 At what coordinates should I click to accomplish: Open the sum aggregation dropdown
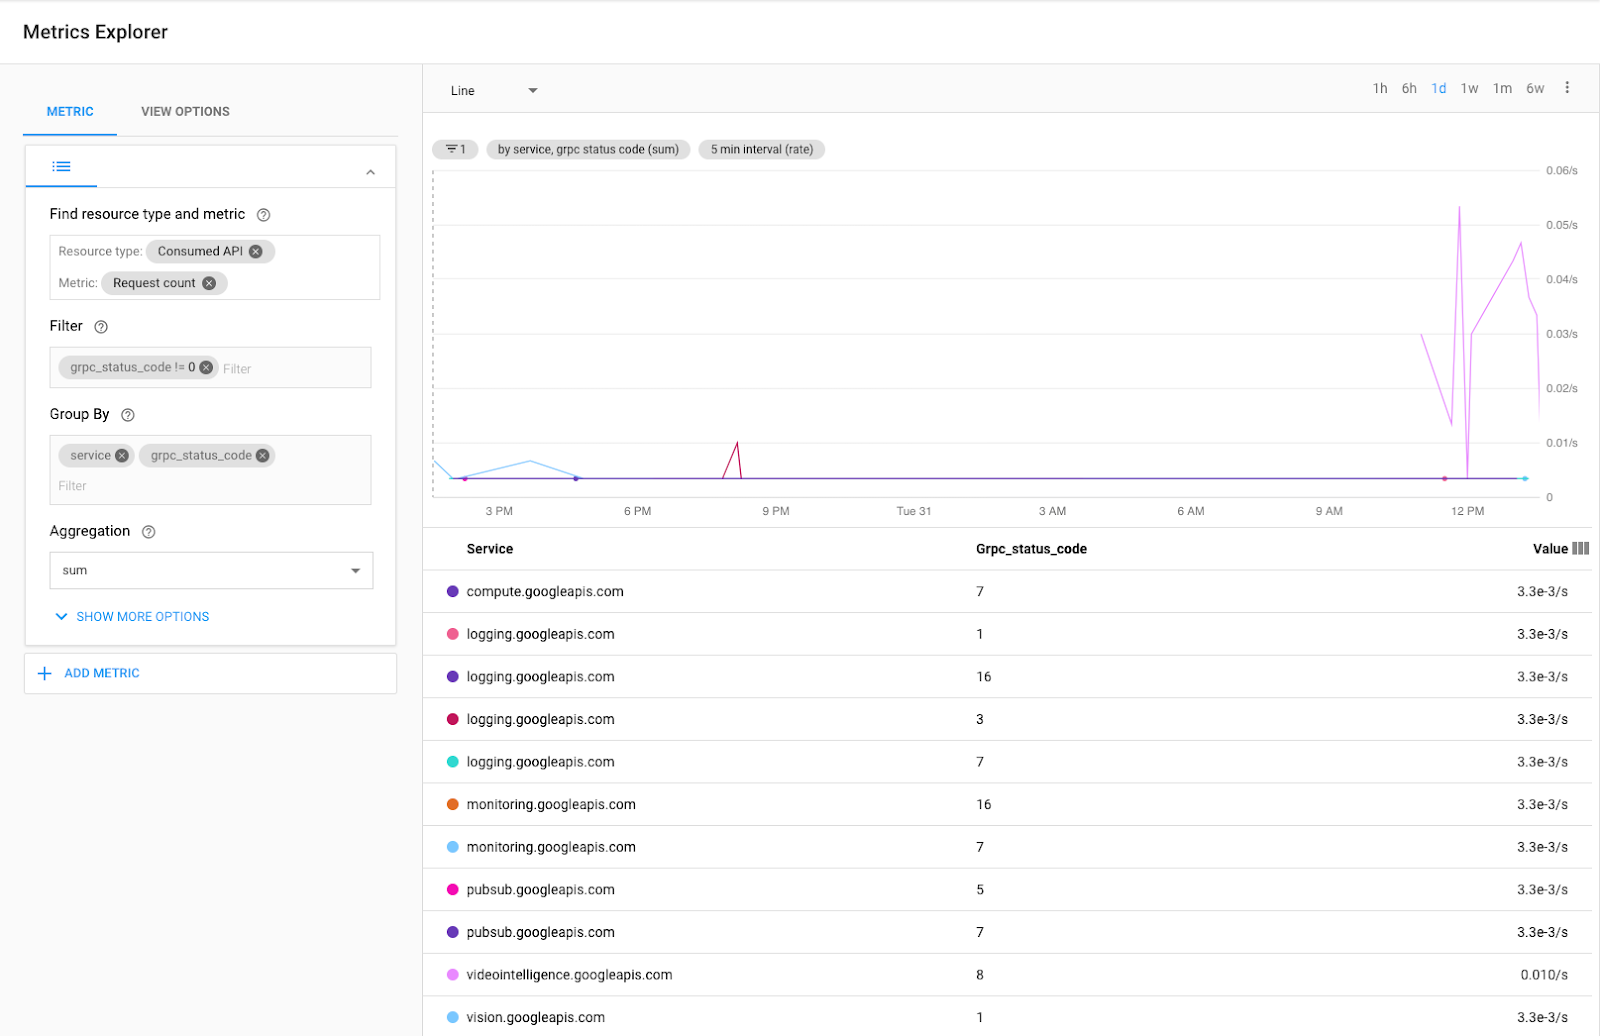point(210,570)
